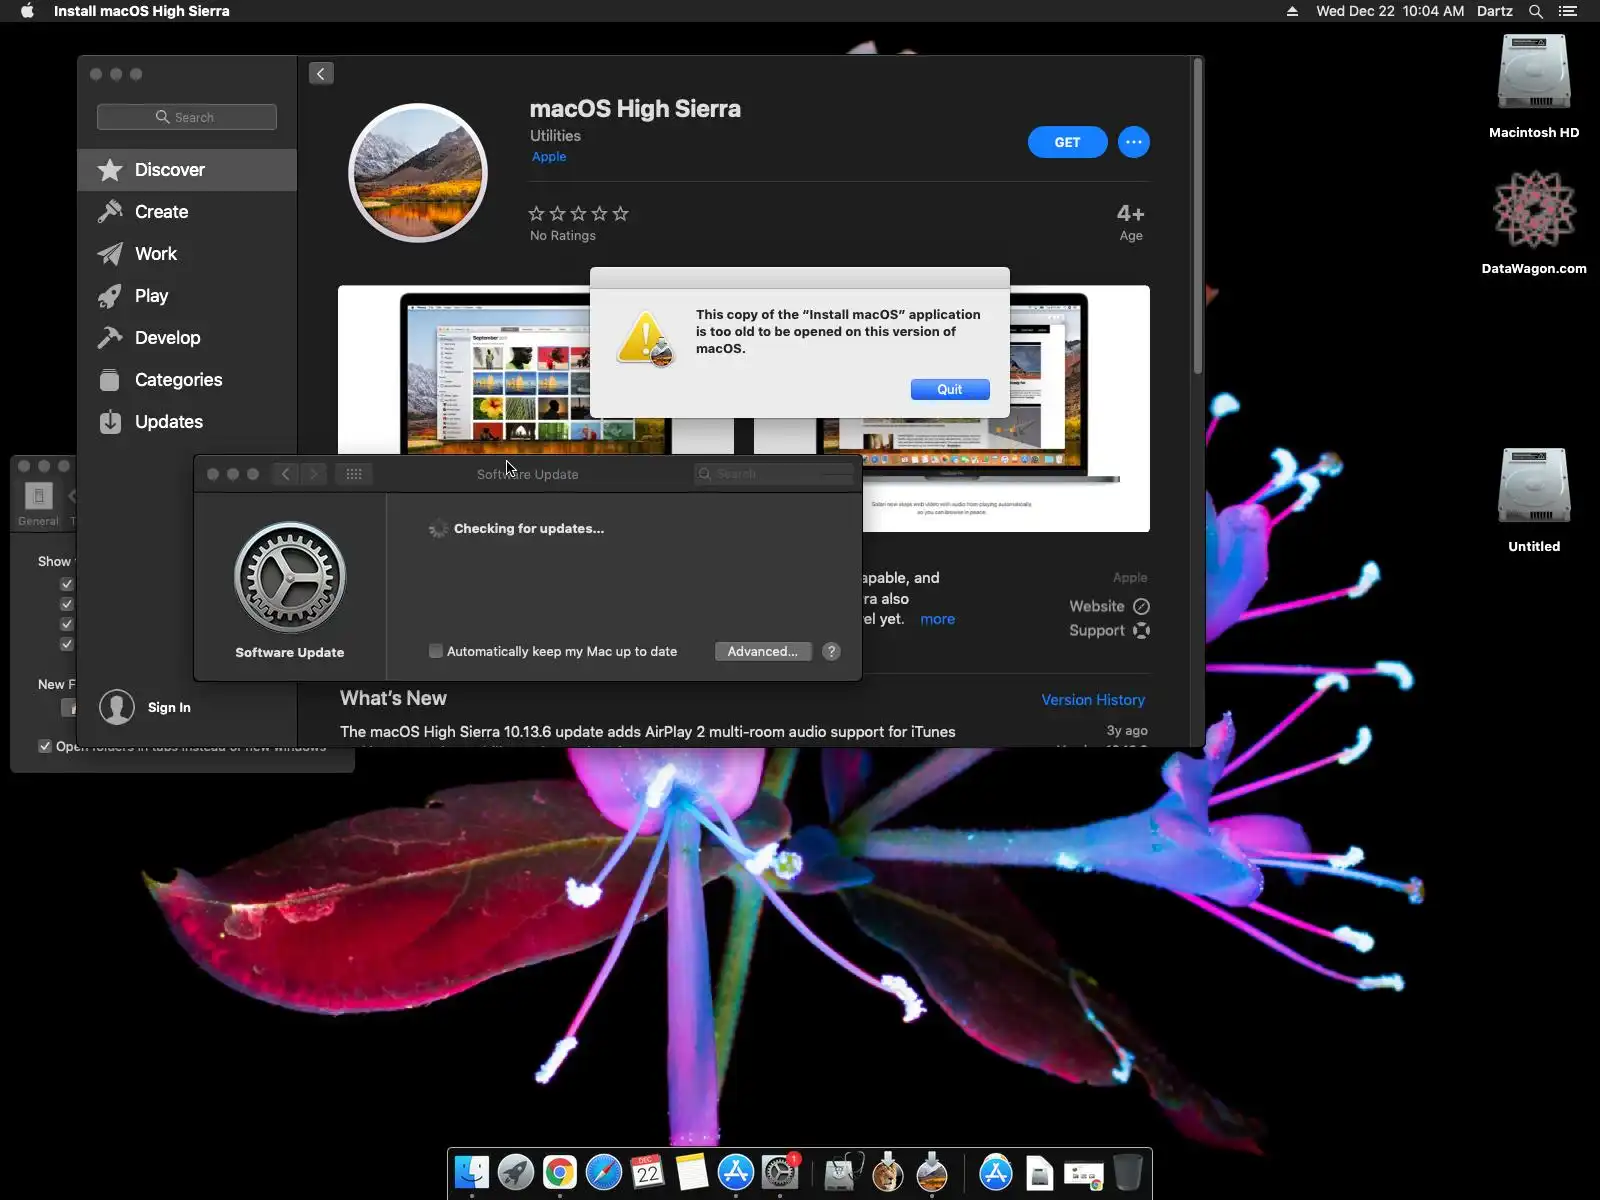Image resolution: width=1600 pixels, height=1200 pixels.
Task: Click GET for macOS High Sierra
Action: 1067,142
